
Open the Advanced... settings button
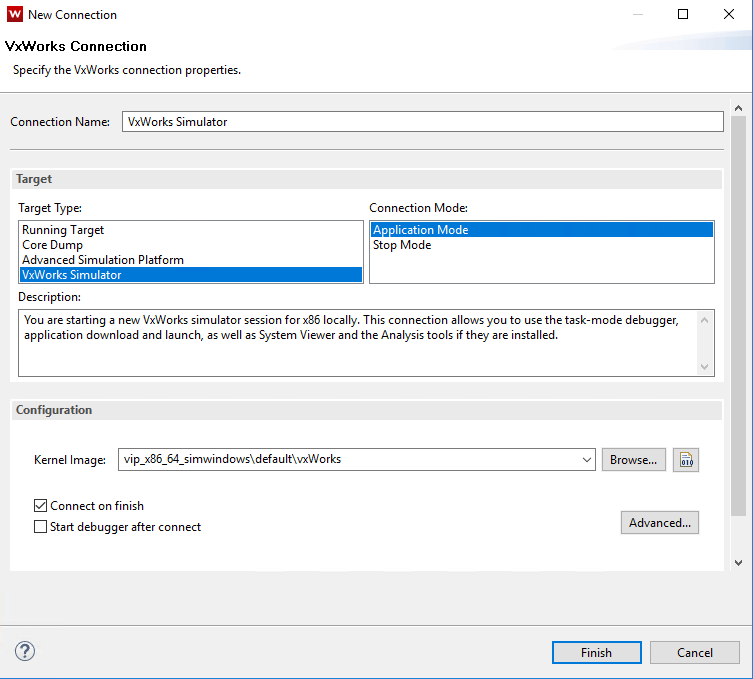(660, 522)
